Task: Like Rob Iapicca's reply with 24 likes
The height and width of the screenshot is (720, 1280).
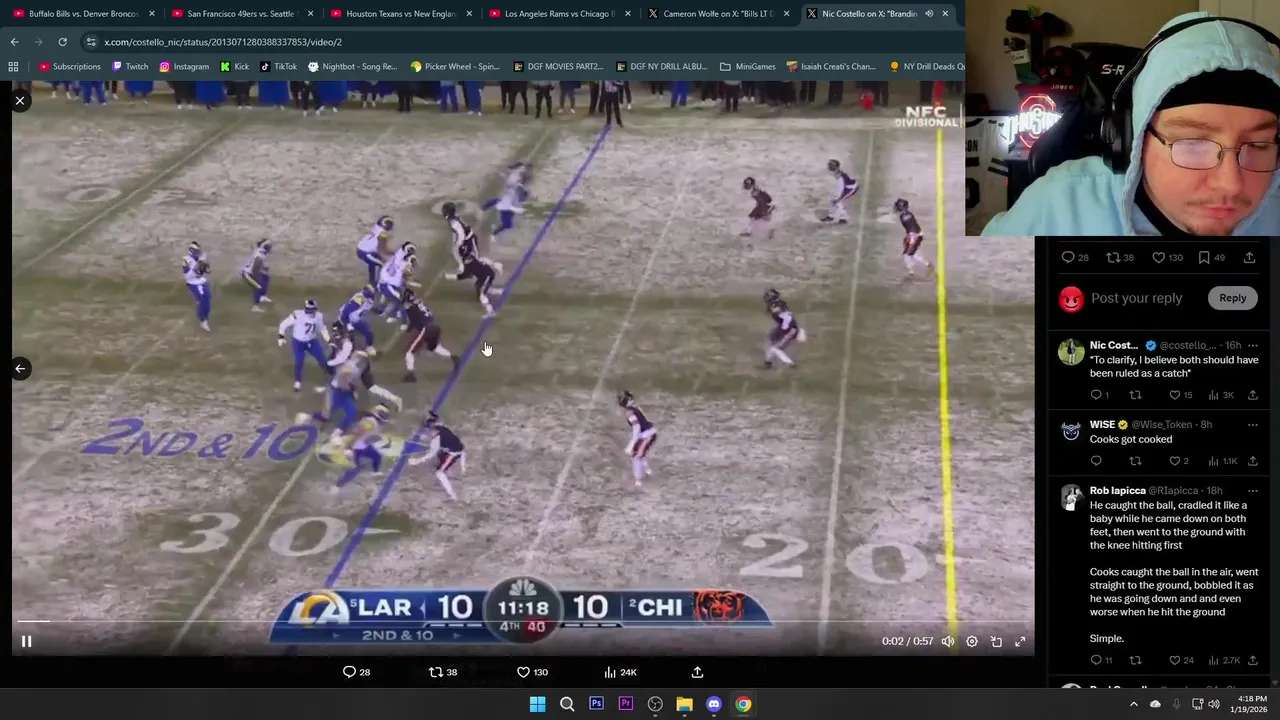Action: 1181,661
